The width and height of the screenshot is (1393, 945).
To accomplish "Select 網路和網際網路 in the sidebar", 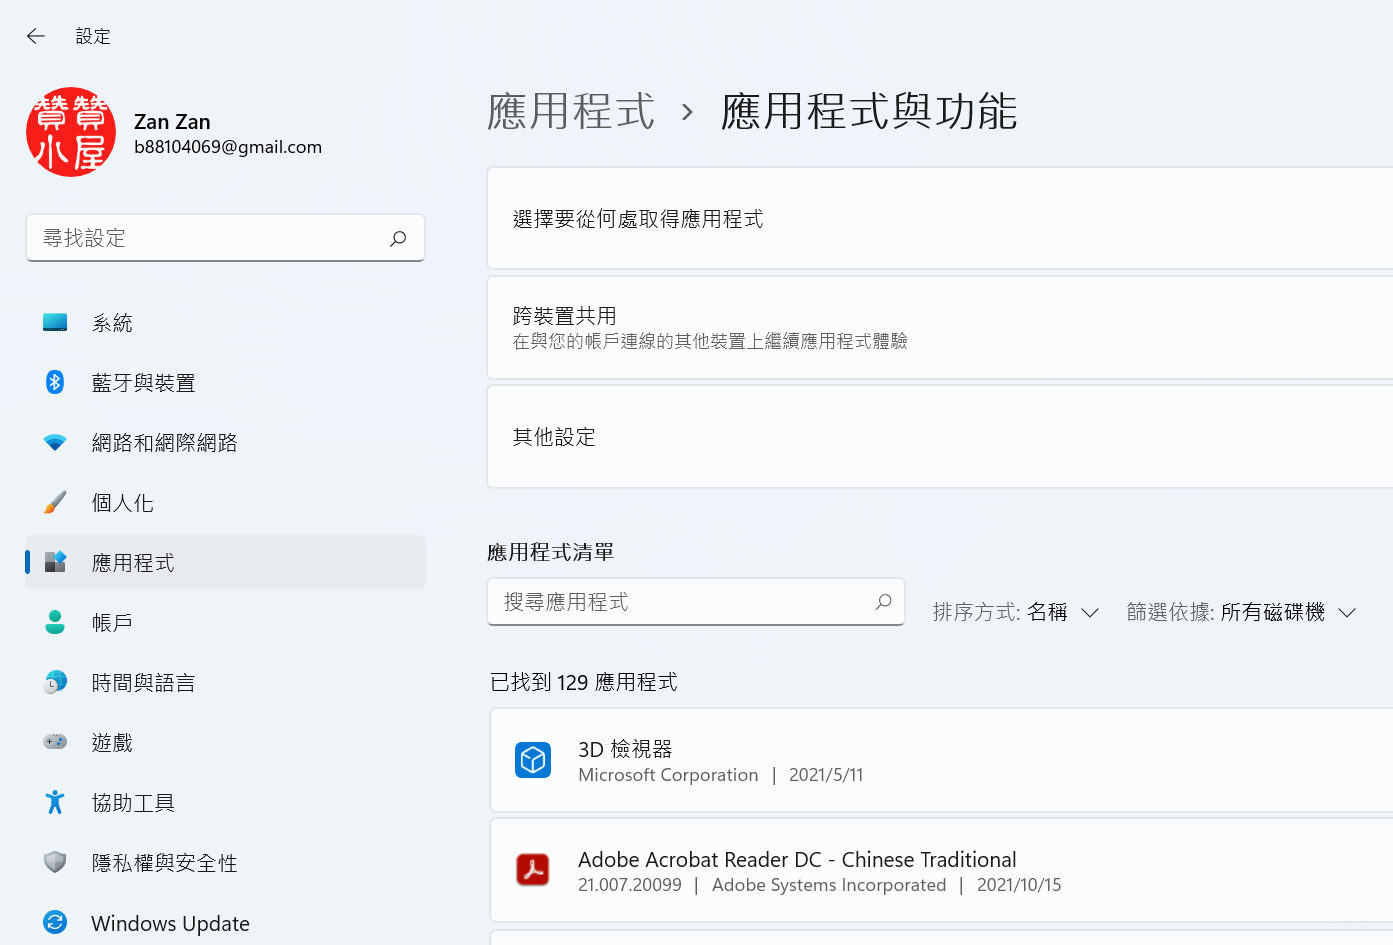I will [x=226, y=443].
